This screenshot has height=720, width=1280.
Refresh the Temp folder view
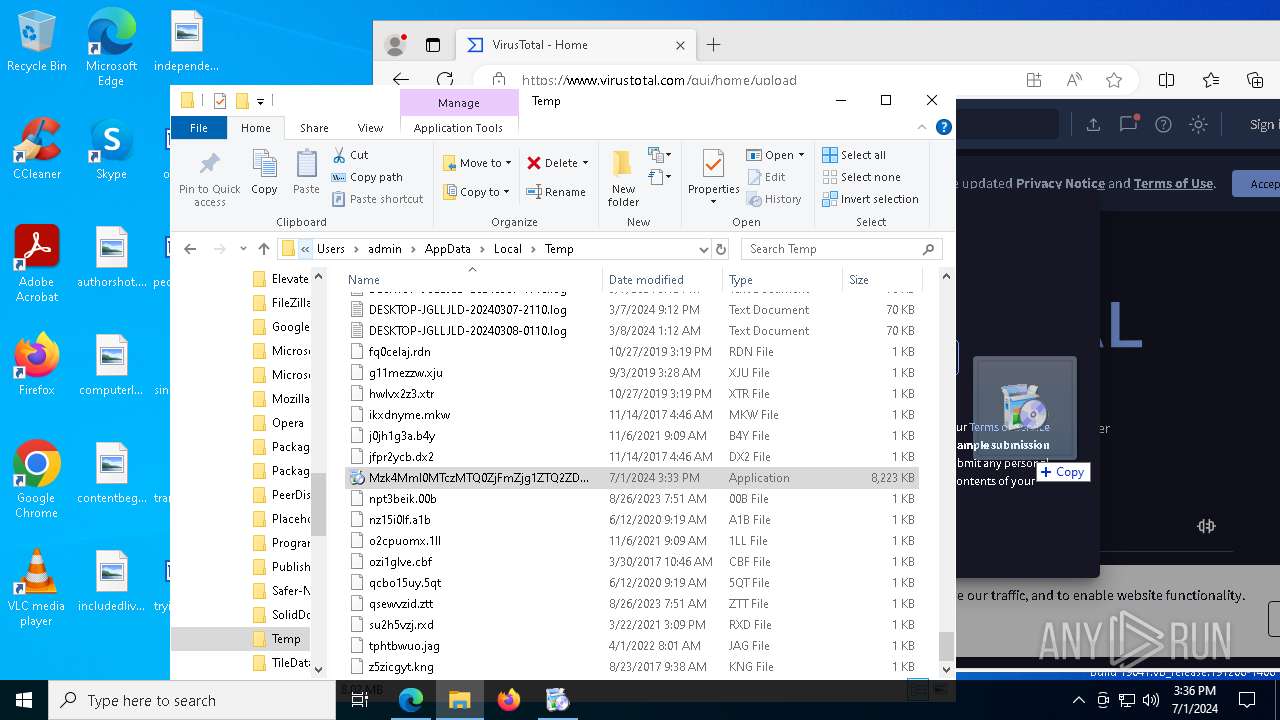(720, 249)
